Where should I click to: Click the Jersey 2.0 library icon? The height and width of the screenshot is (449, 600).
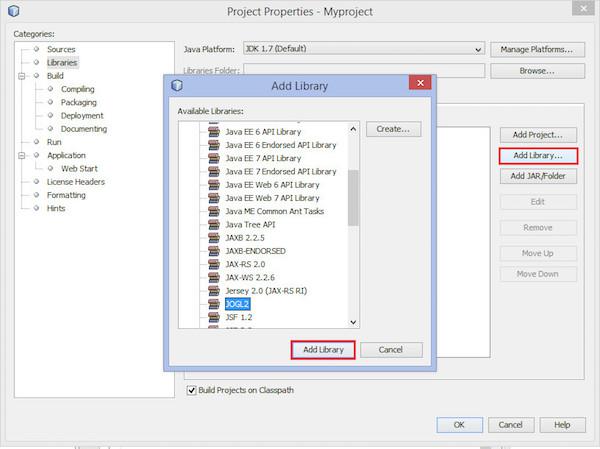click(x=214, y=291)
